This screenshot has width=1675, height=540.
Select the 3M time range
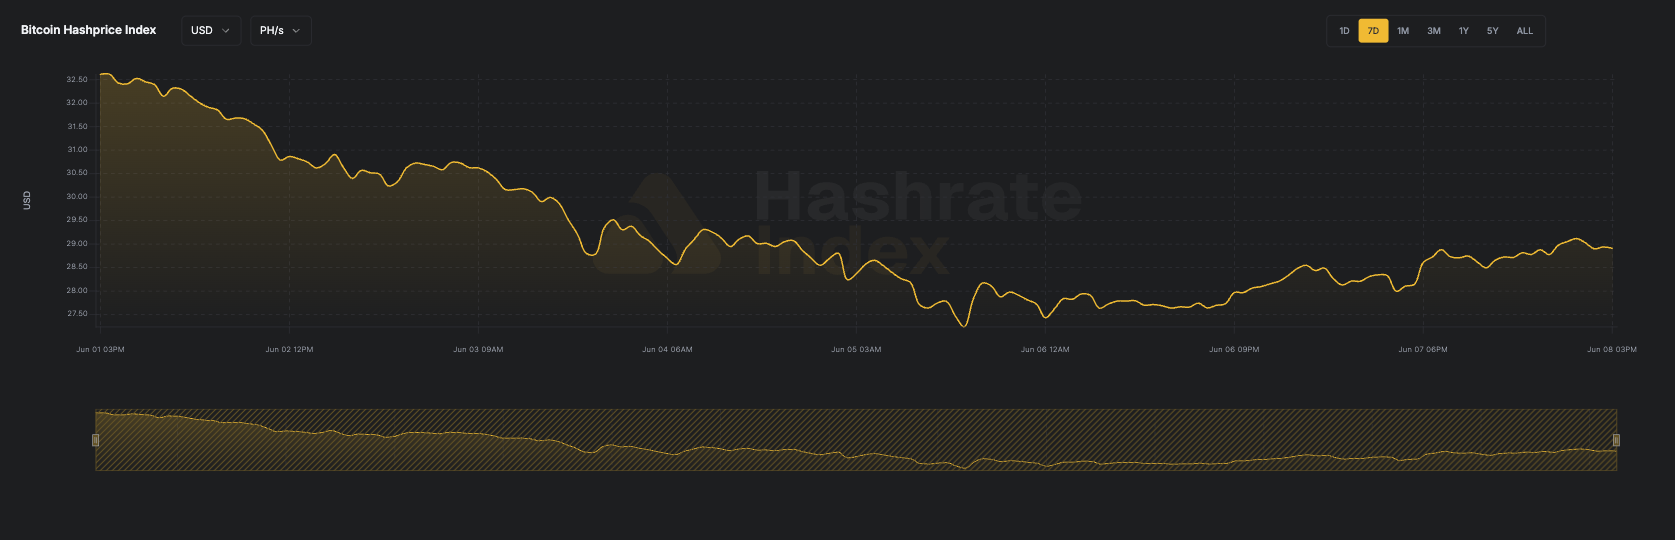1434,31
